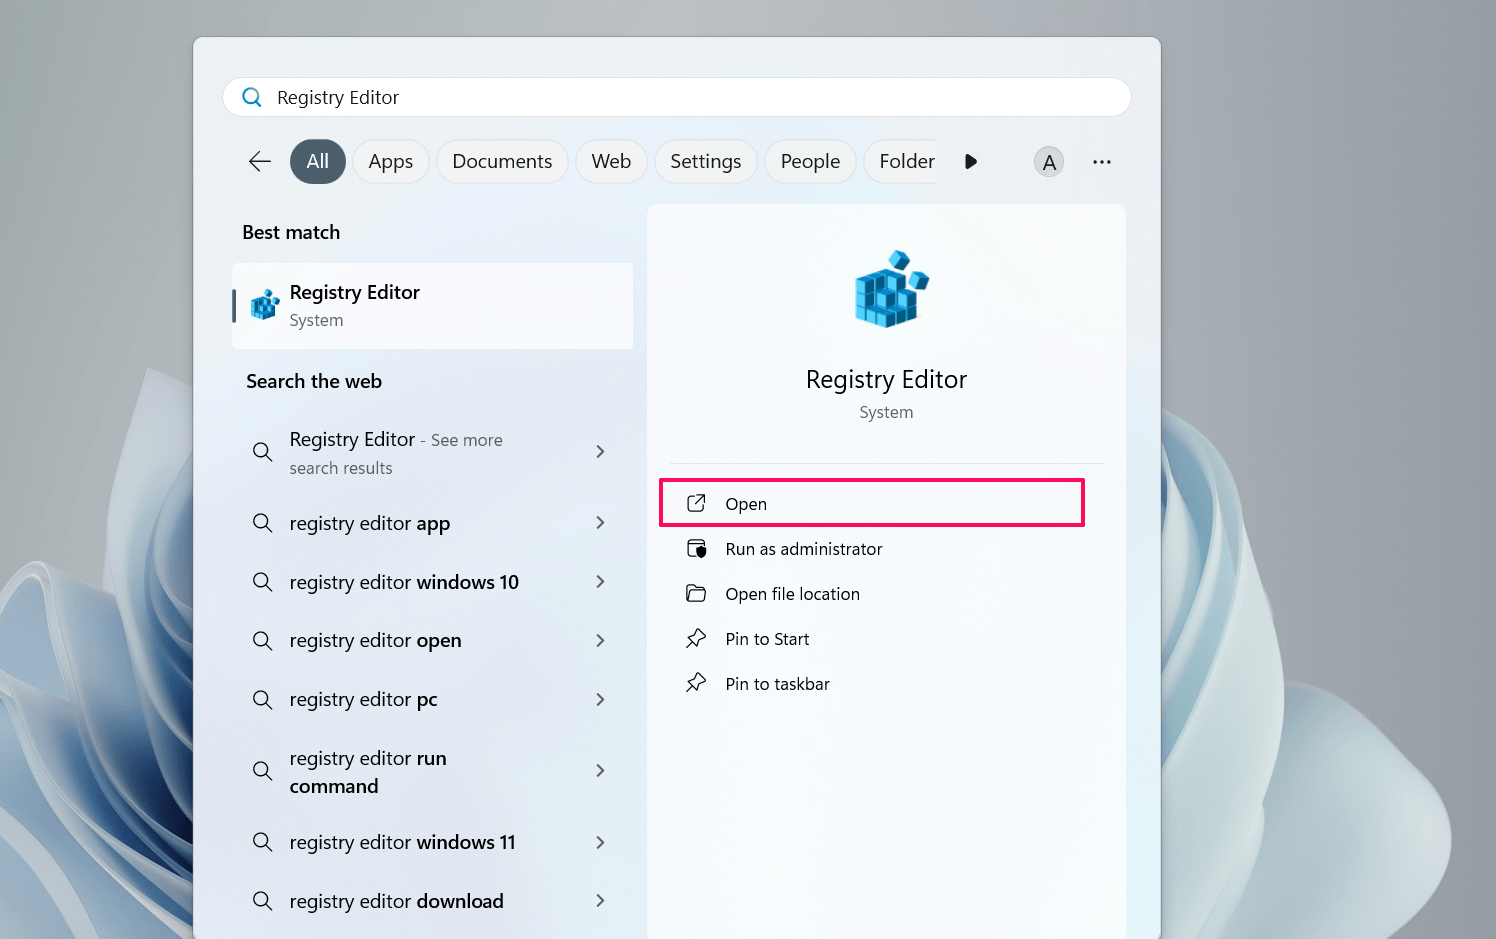Click the Registry Editor title in details pane

[887, 380]
